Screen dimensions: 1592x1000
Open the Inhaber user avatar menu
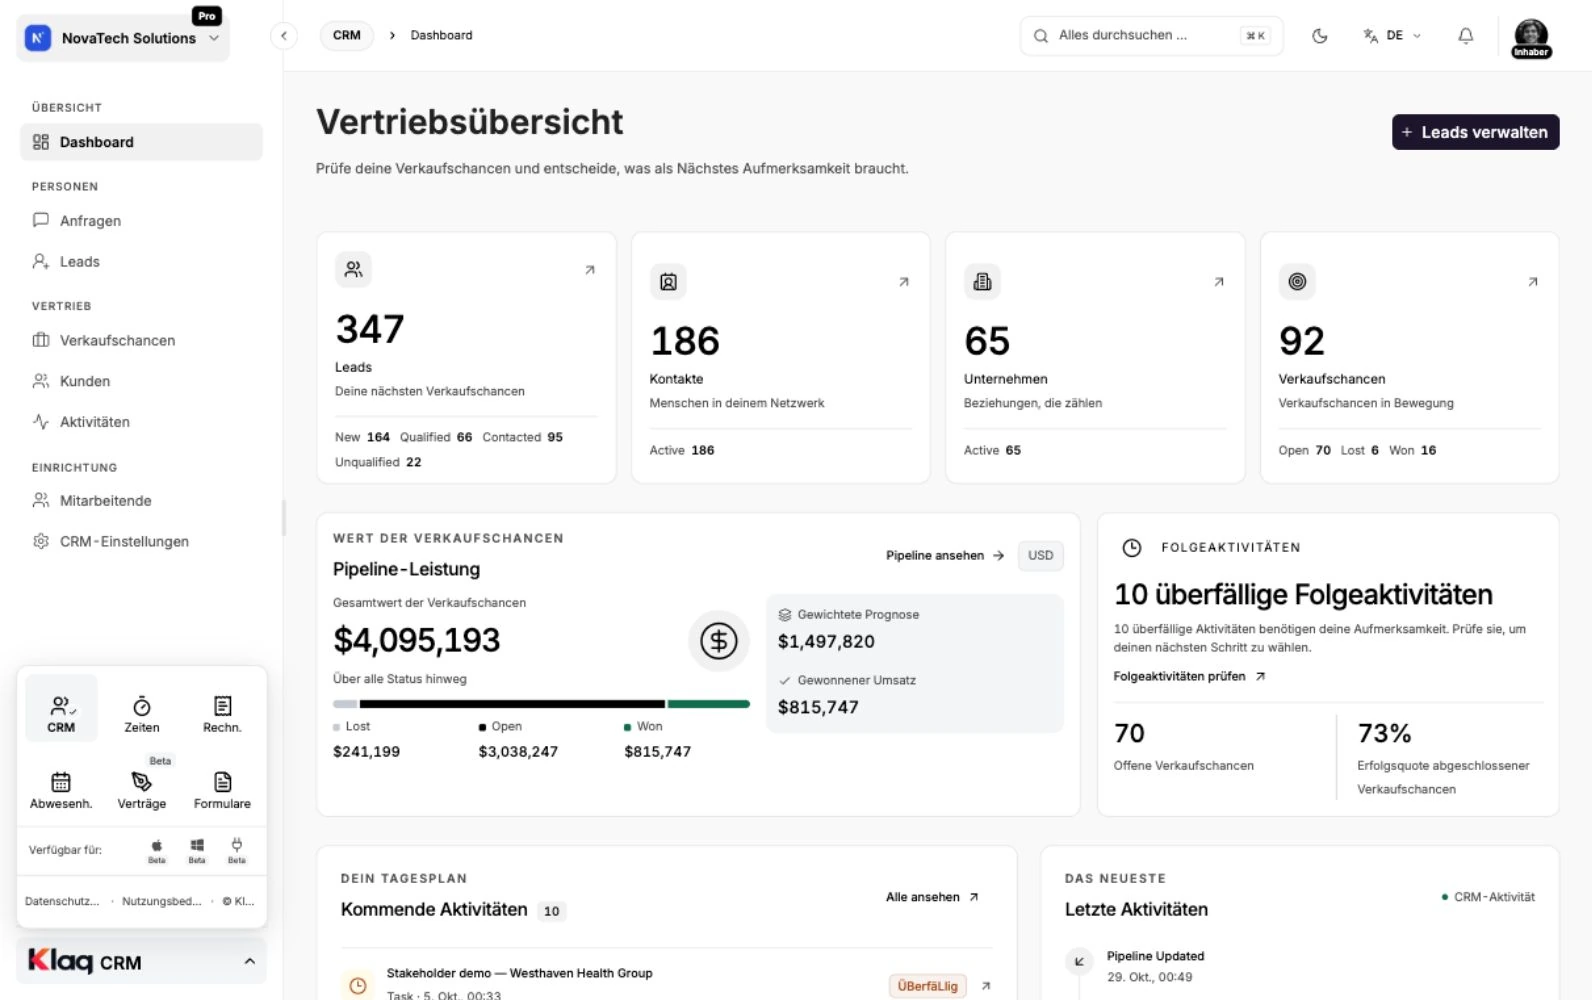pos(1531,38)
